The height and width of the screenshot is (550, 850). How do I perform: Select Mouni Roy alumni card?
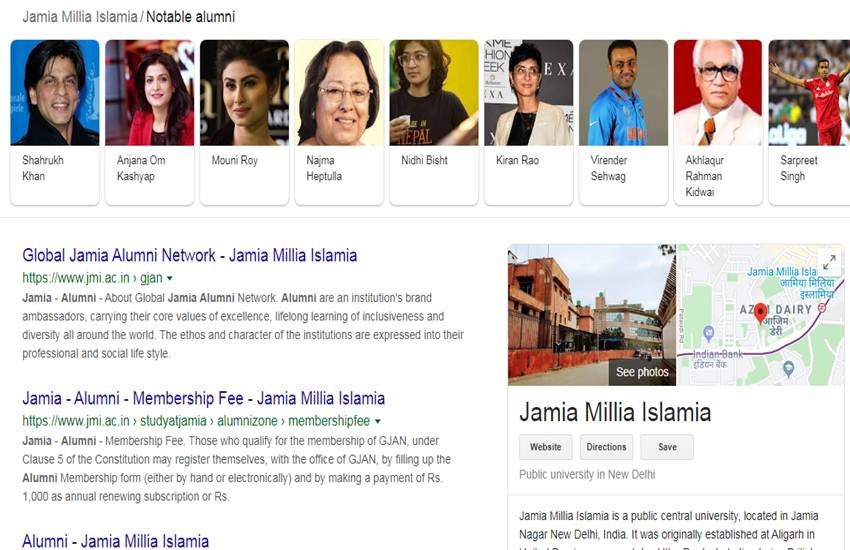click(x=244, y=122)
